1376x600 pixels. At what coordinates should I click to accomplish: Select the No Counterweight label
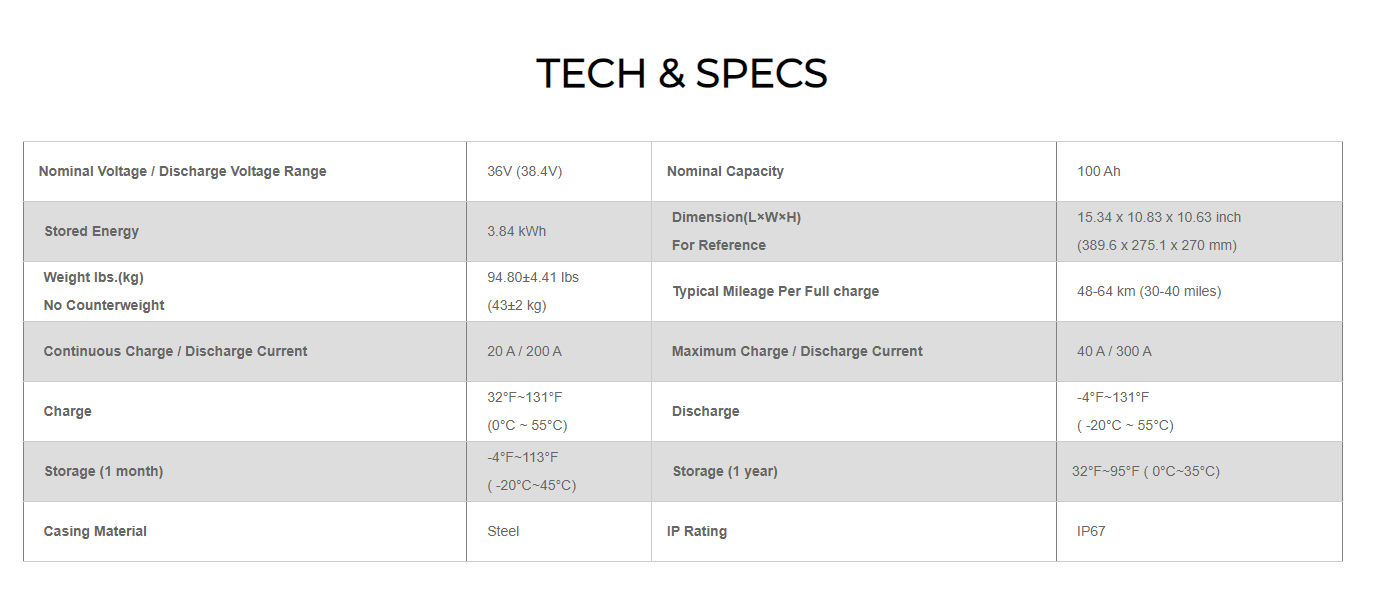coord(104,305)
